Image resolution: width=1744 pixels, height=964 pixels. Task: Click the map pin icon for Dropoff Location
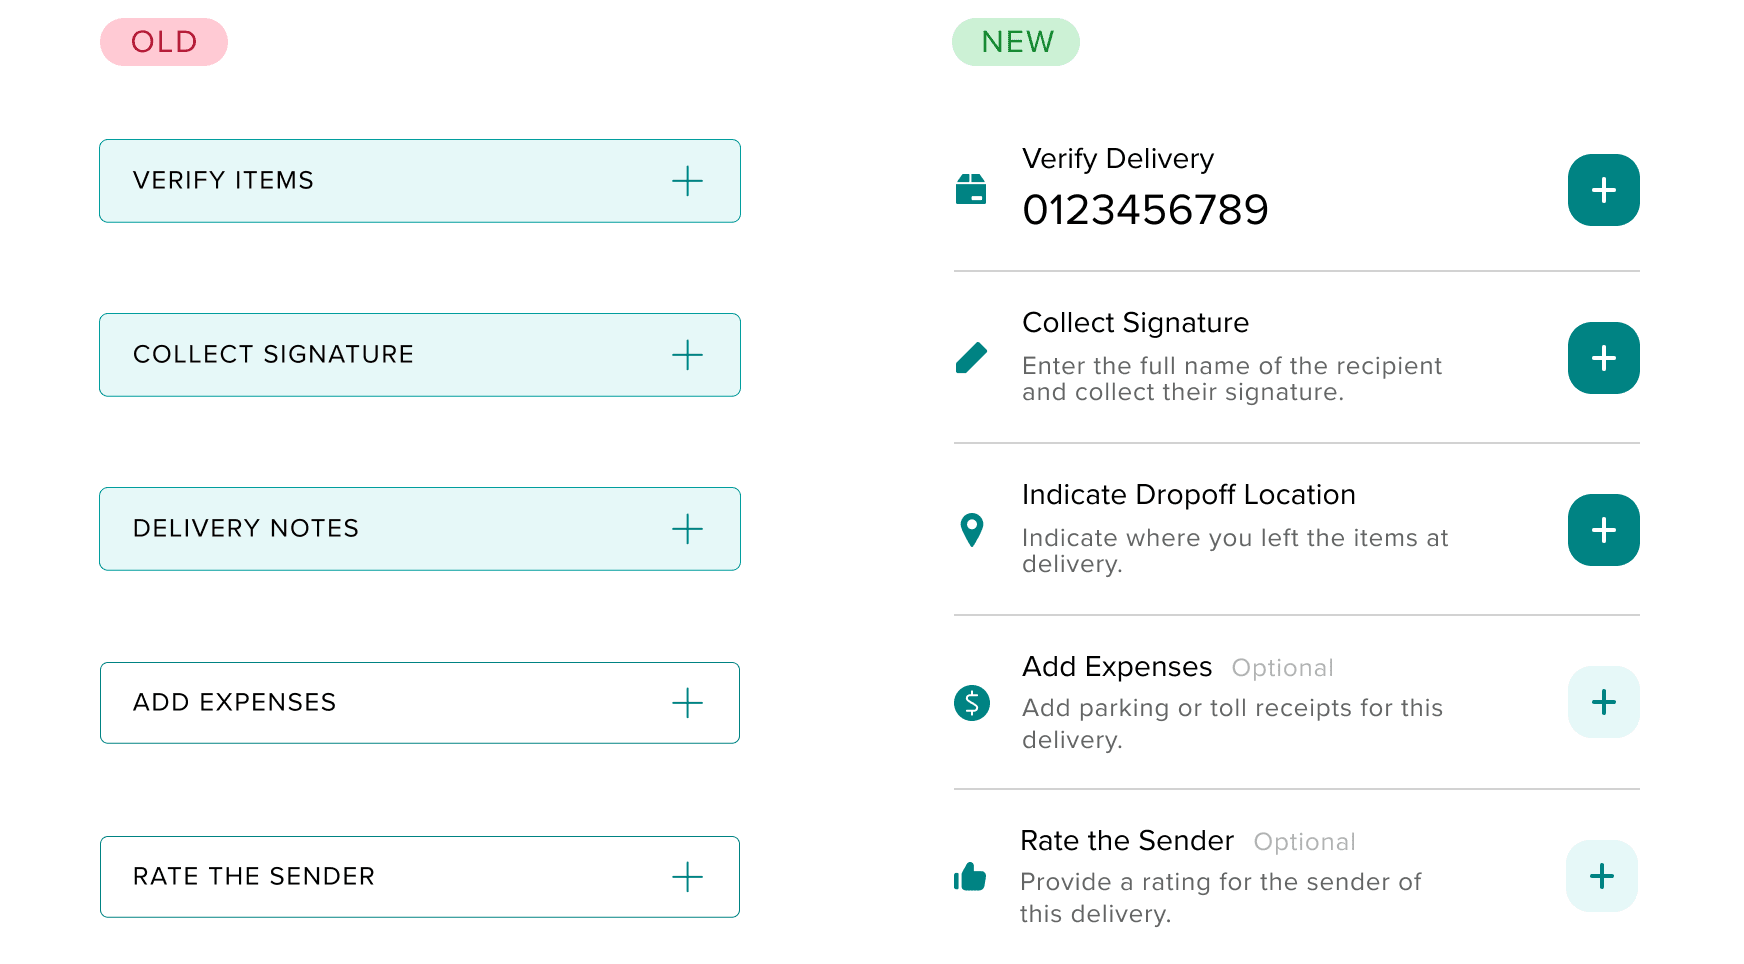click(971, 530)
